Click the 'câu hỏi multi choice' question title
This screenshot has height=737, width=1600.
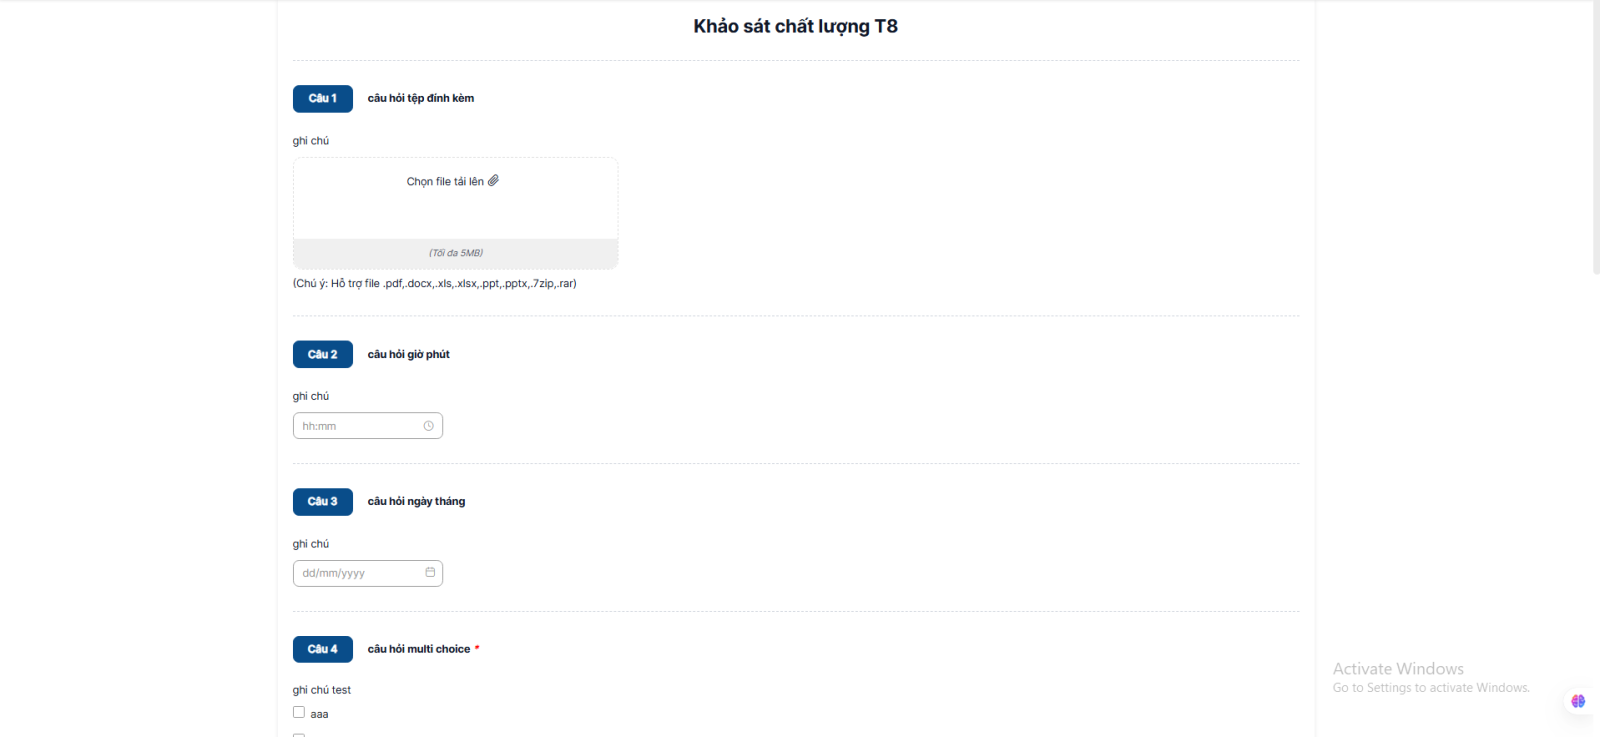[418, 649]
